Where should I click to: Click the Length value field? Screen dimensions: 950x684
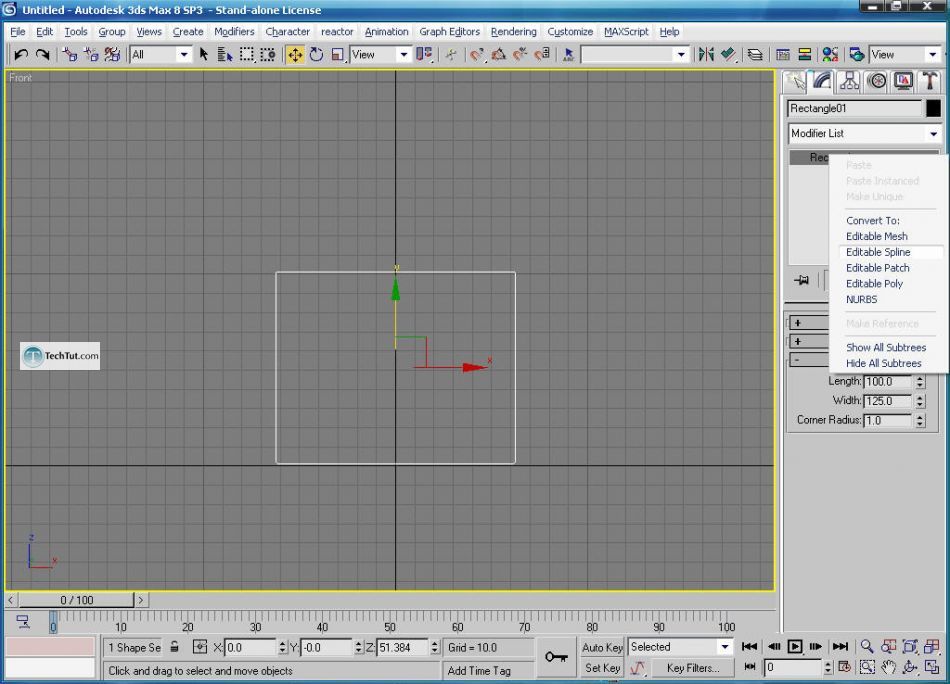point(888,382)
